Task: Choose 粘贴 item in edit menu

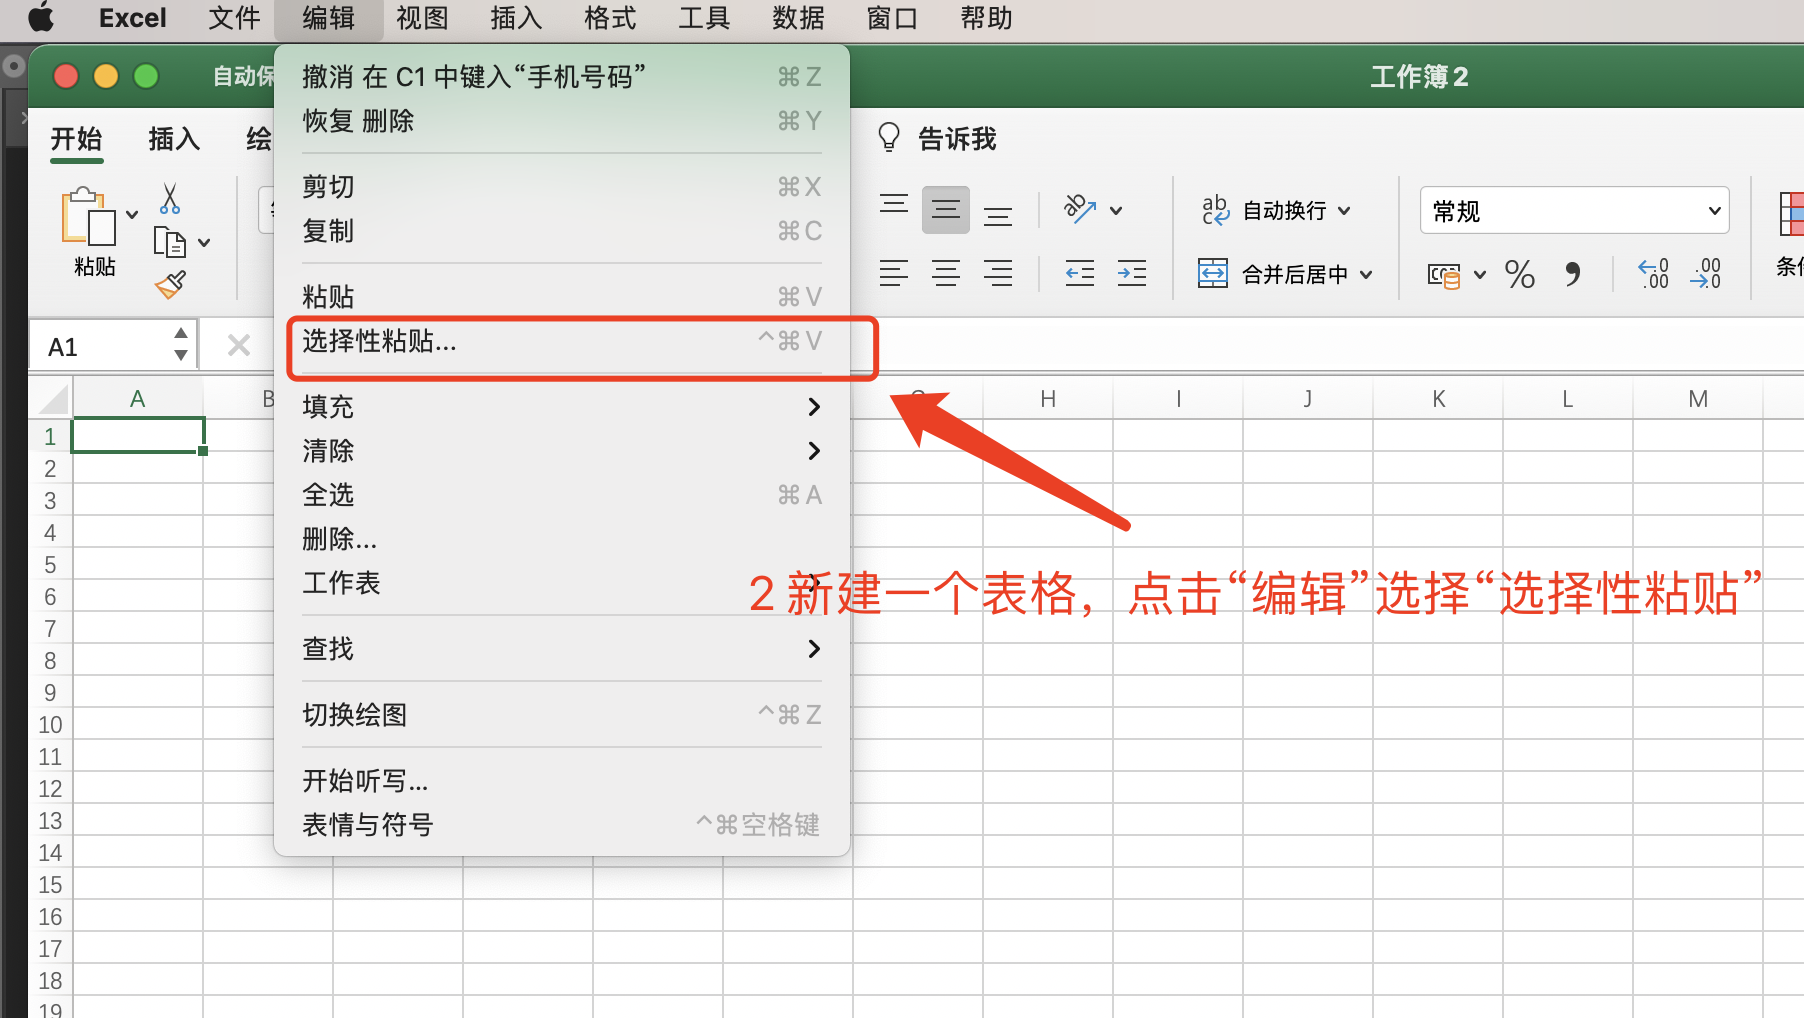Action: click(562, 297)
